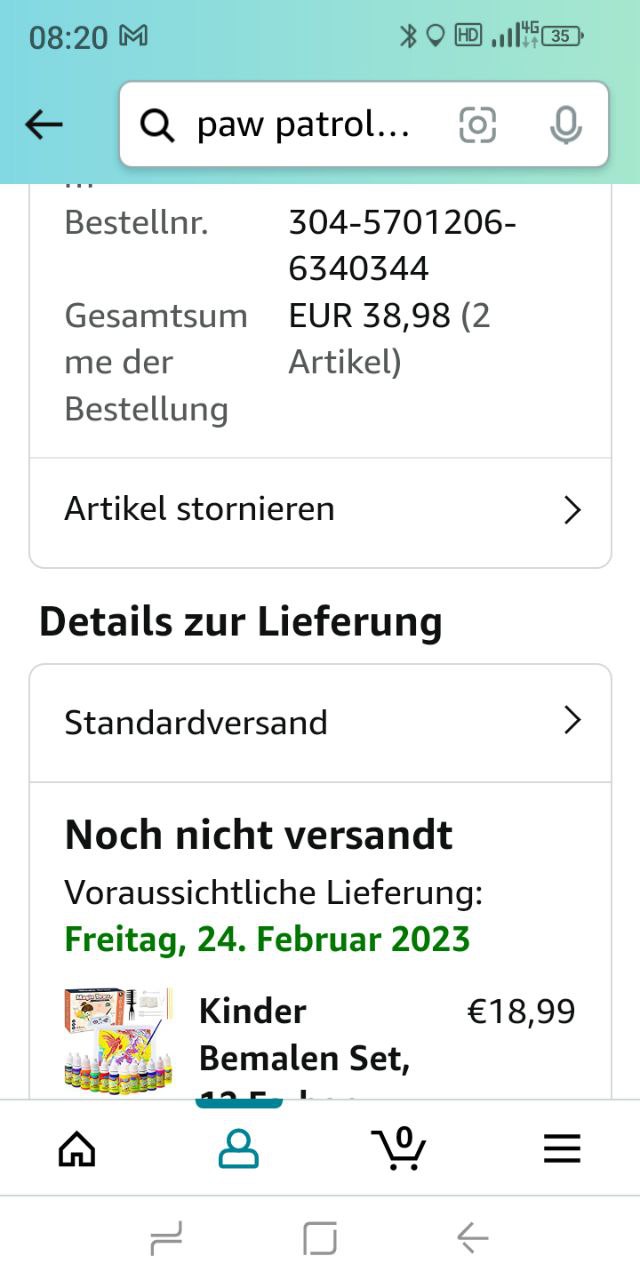Tap Android recent apps button
This screenshot has width=640, height=1280.
[166, 1240]
